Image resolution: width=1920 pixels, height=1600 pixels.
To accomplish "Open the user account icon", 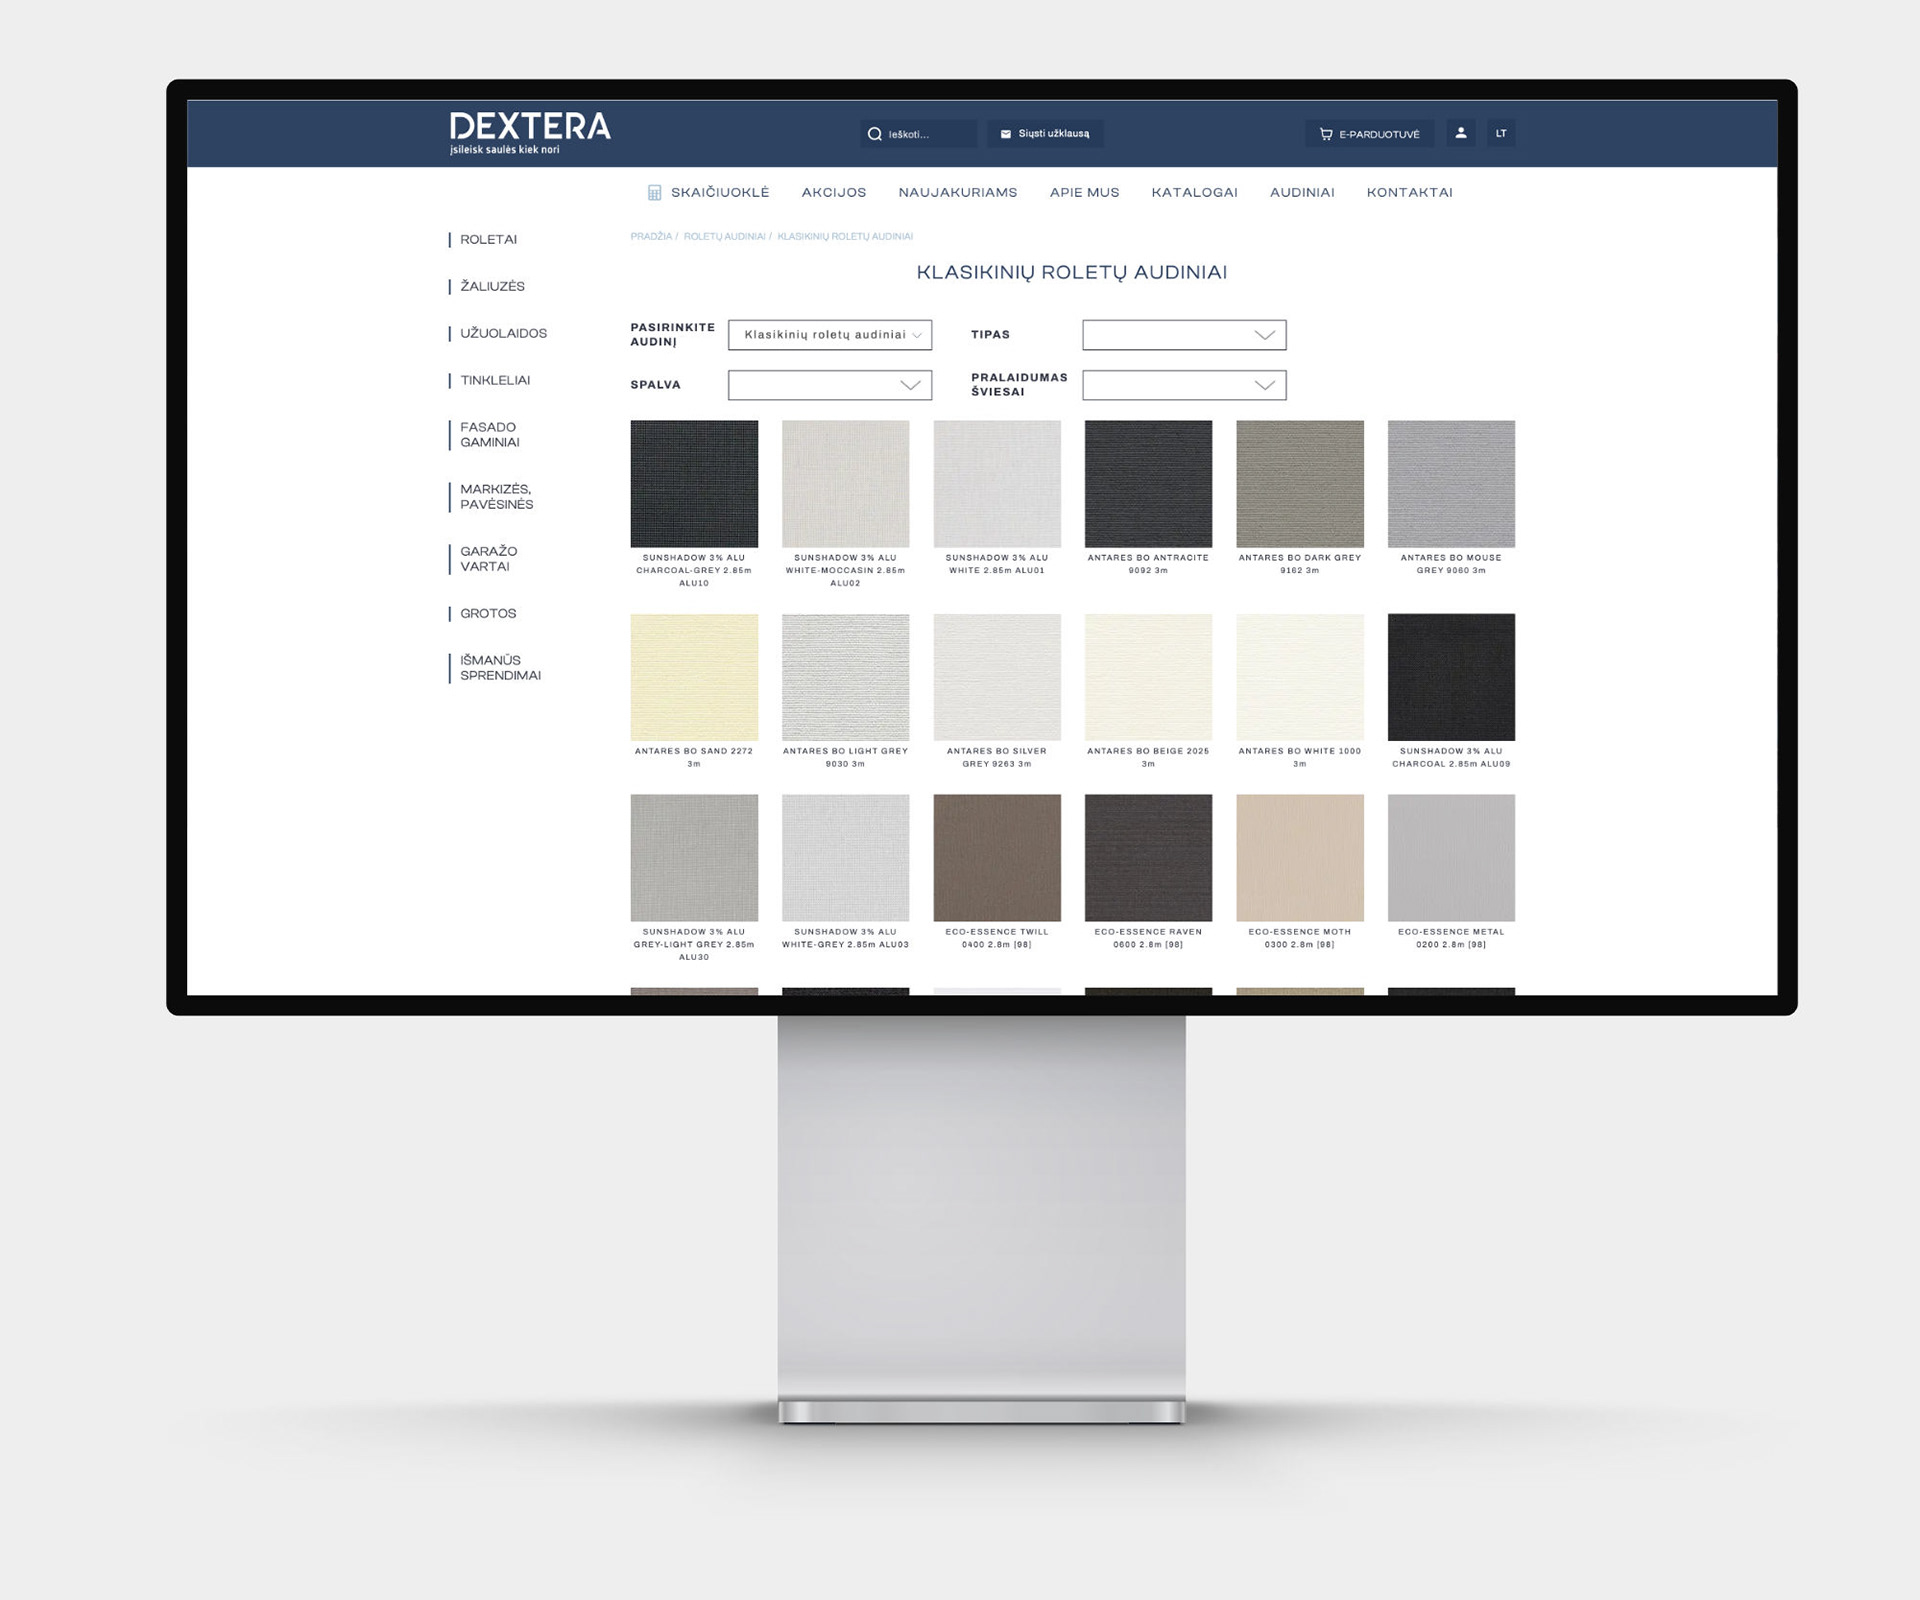I will pos(1461,133).
